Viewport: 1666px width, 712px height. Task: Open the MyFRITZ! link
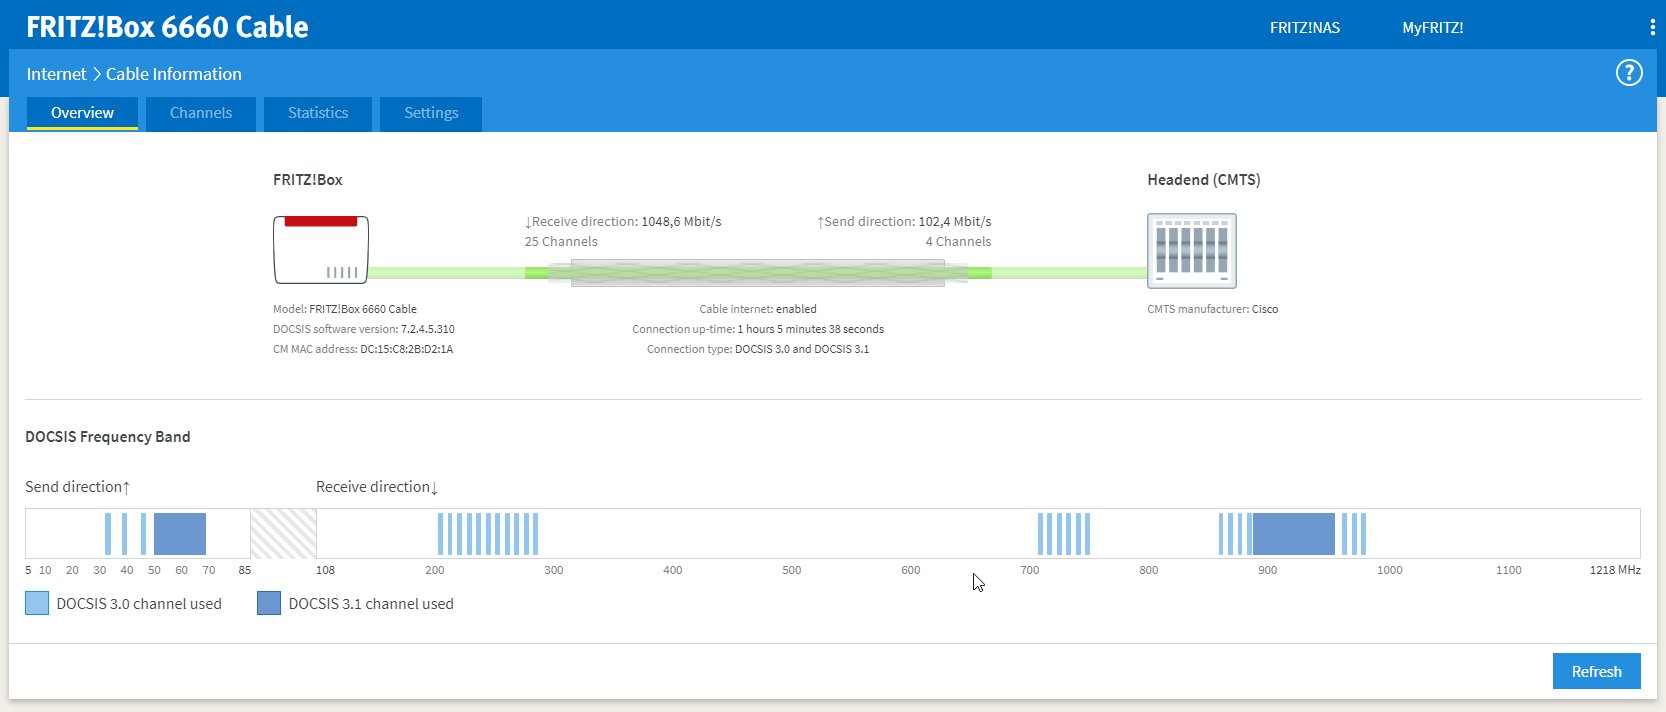click(x=1432, y=28)
